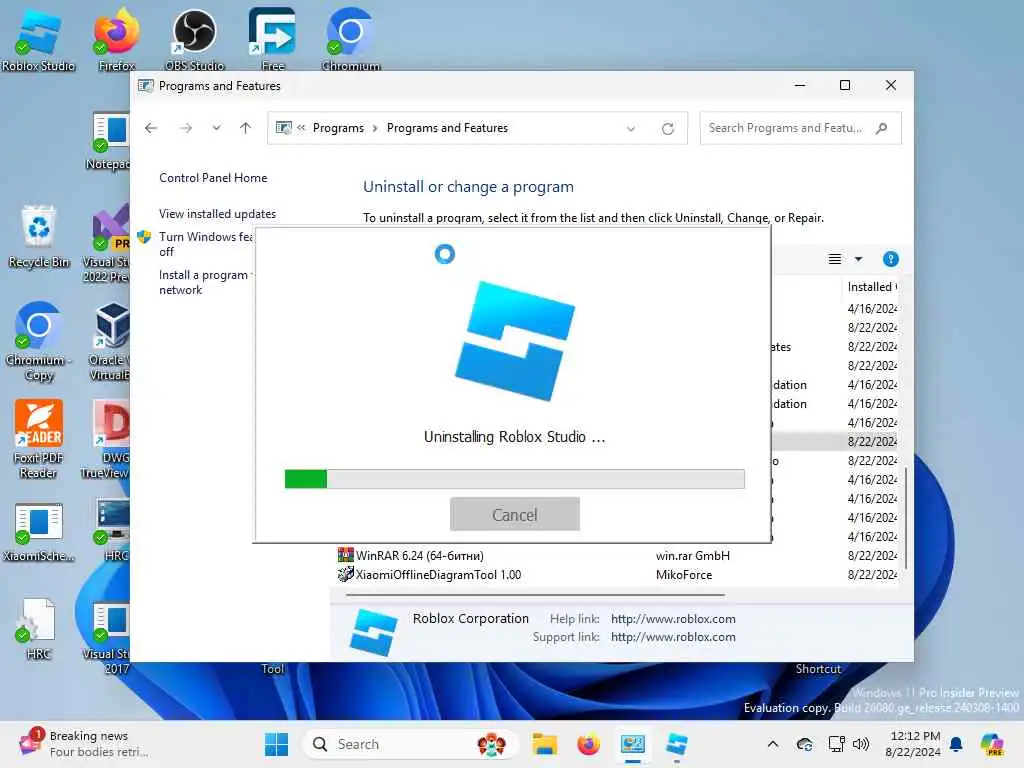The image size is (1024, 768).
Task: Open Roblox Studio taskbar icon
Action: [x=677, y=744]
